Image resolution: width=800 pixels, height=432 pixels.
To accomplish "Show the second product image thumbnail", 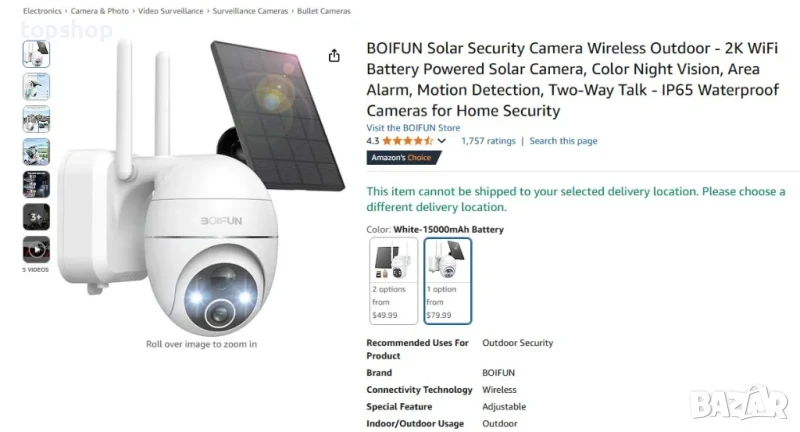I will 36,87.
